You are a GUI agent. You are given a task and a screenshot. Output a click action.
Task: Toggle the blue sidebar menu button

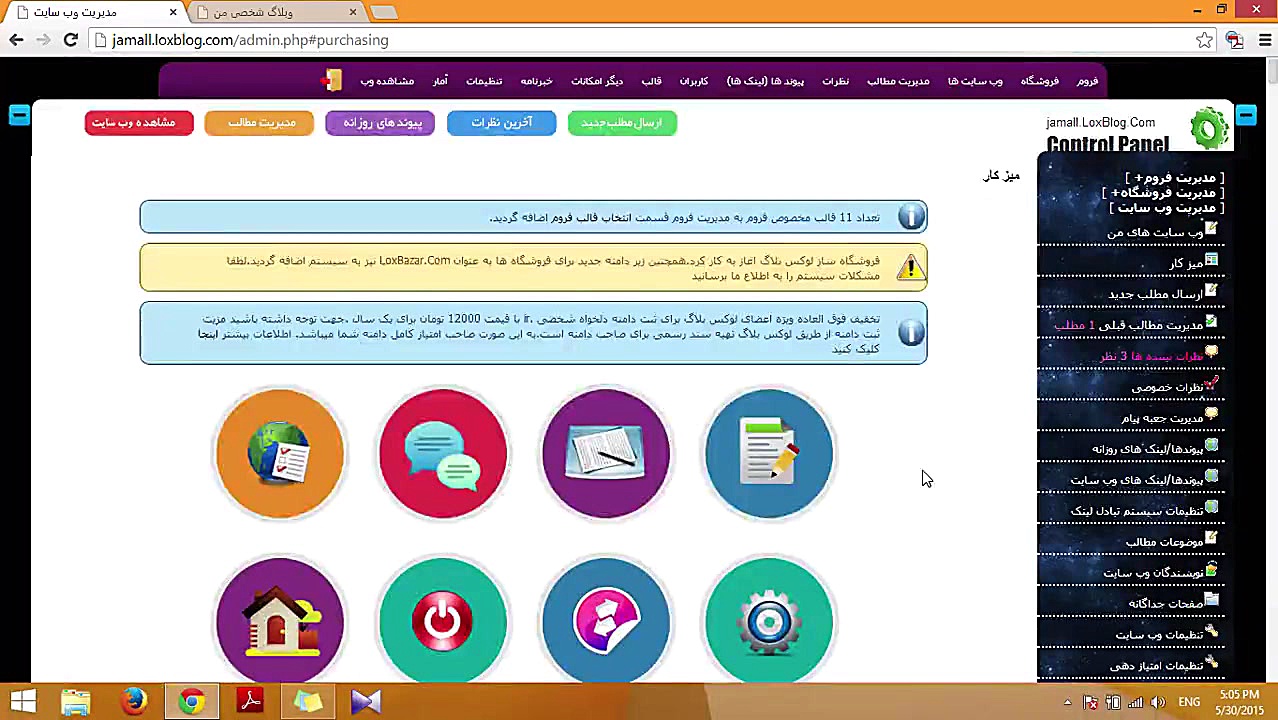pyautogui.click(x=18, y=116)
